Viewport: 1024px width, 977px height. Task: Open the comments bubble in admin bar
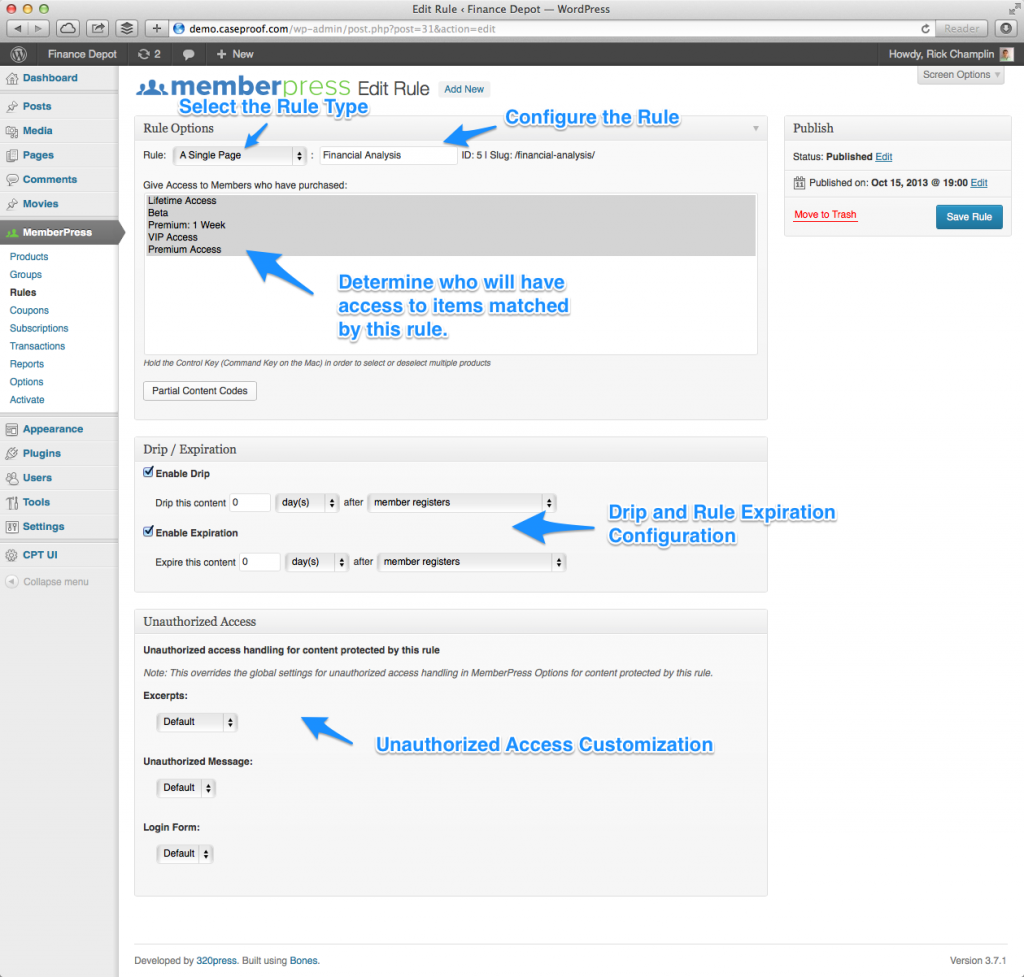coord(188,54)
